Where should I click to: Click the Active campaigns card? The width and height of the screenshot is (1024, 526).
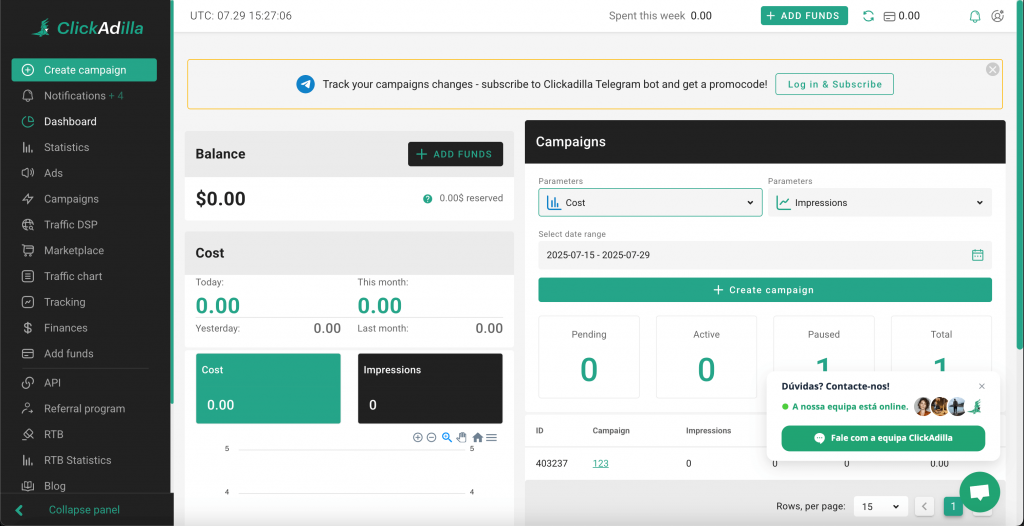pos(707,357)
